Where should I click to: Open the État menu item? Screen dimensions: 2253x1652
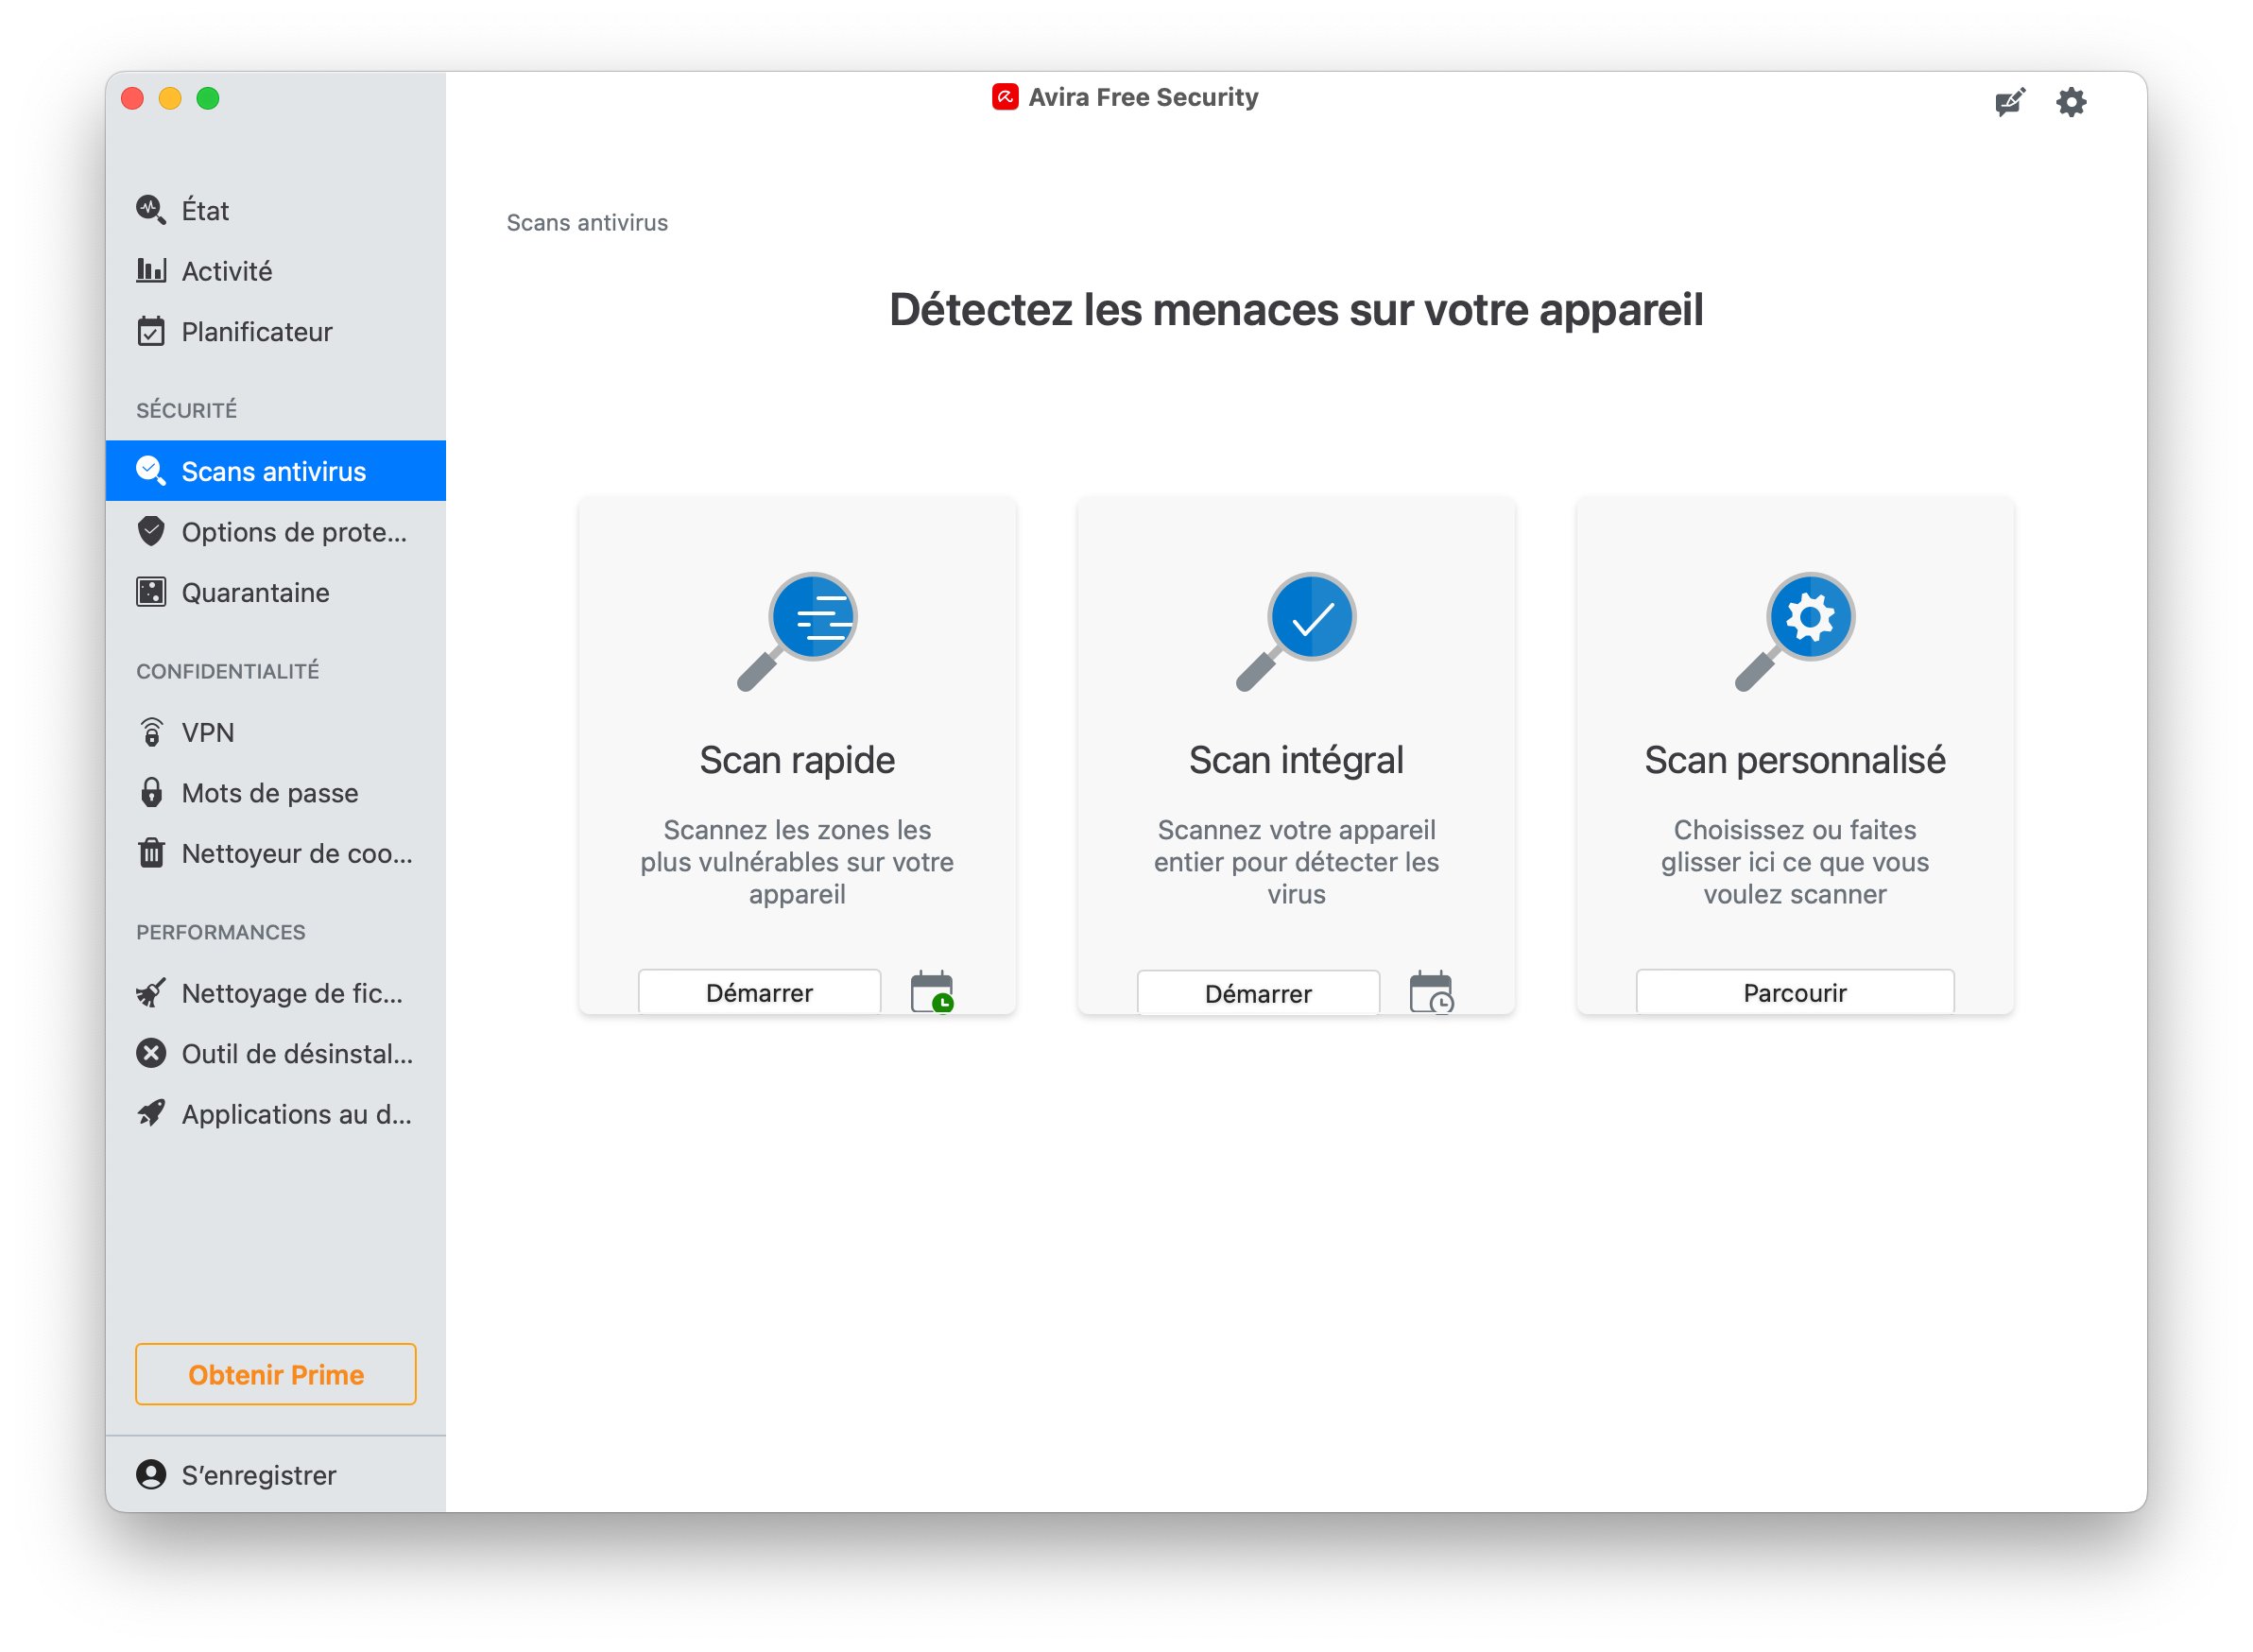coord(276,210)
